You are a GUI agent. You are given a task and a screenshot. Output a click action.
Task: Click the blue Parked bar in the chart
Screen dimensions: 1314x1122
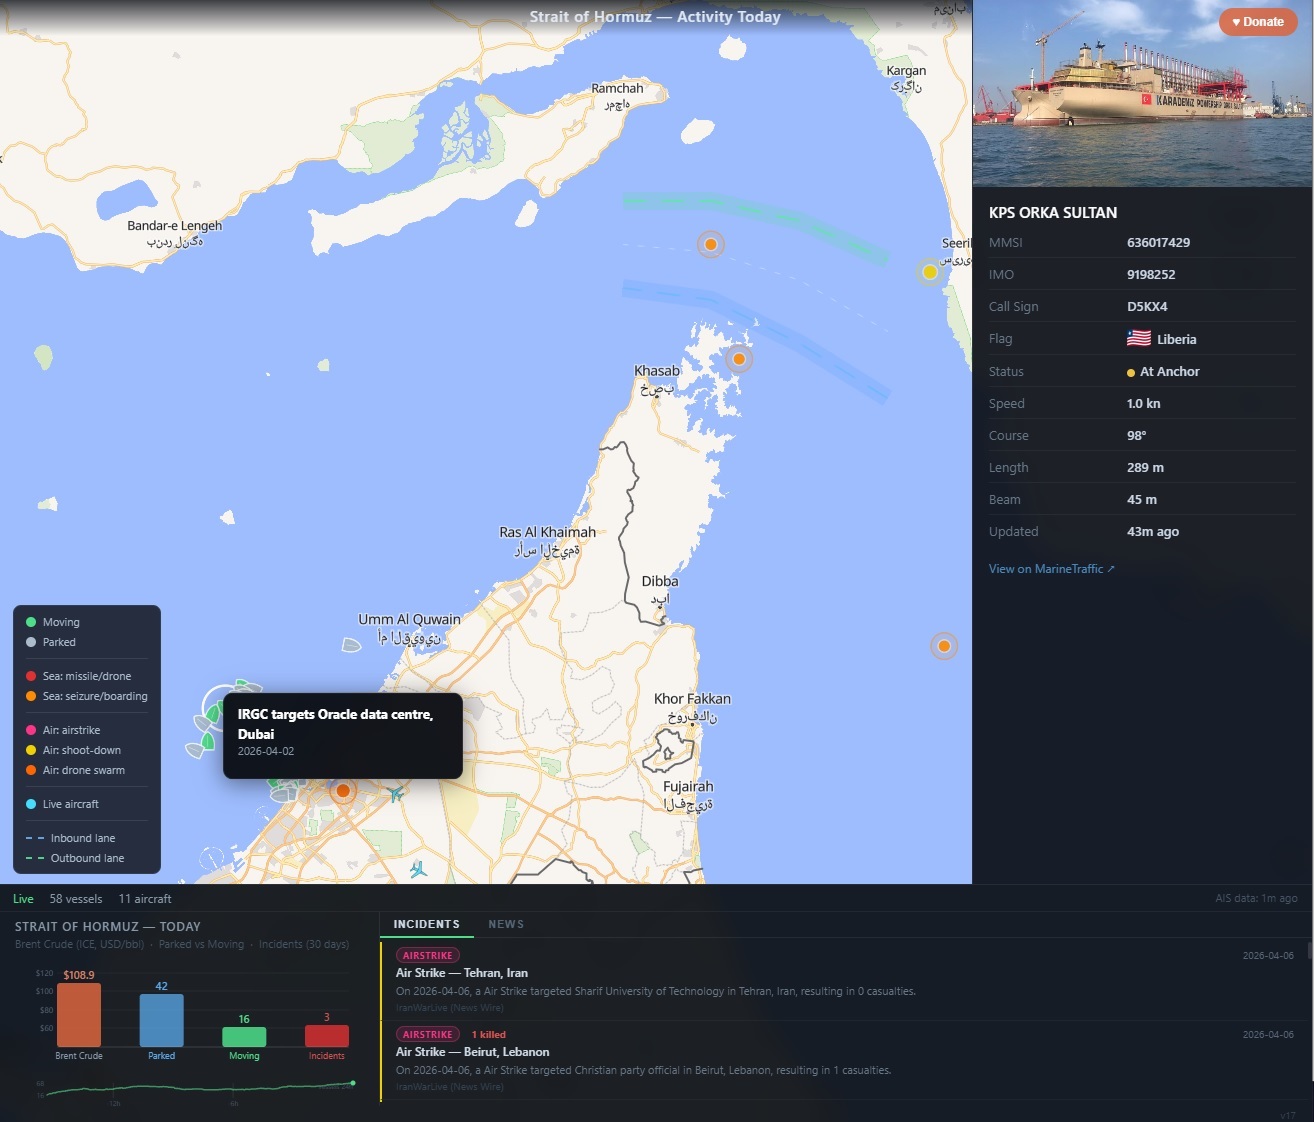click(x=161, y=1020)
